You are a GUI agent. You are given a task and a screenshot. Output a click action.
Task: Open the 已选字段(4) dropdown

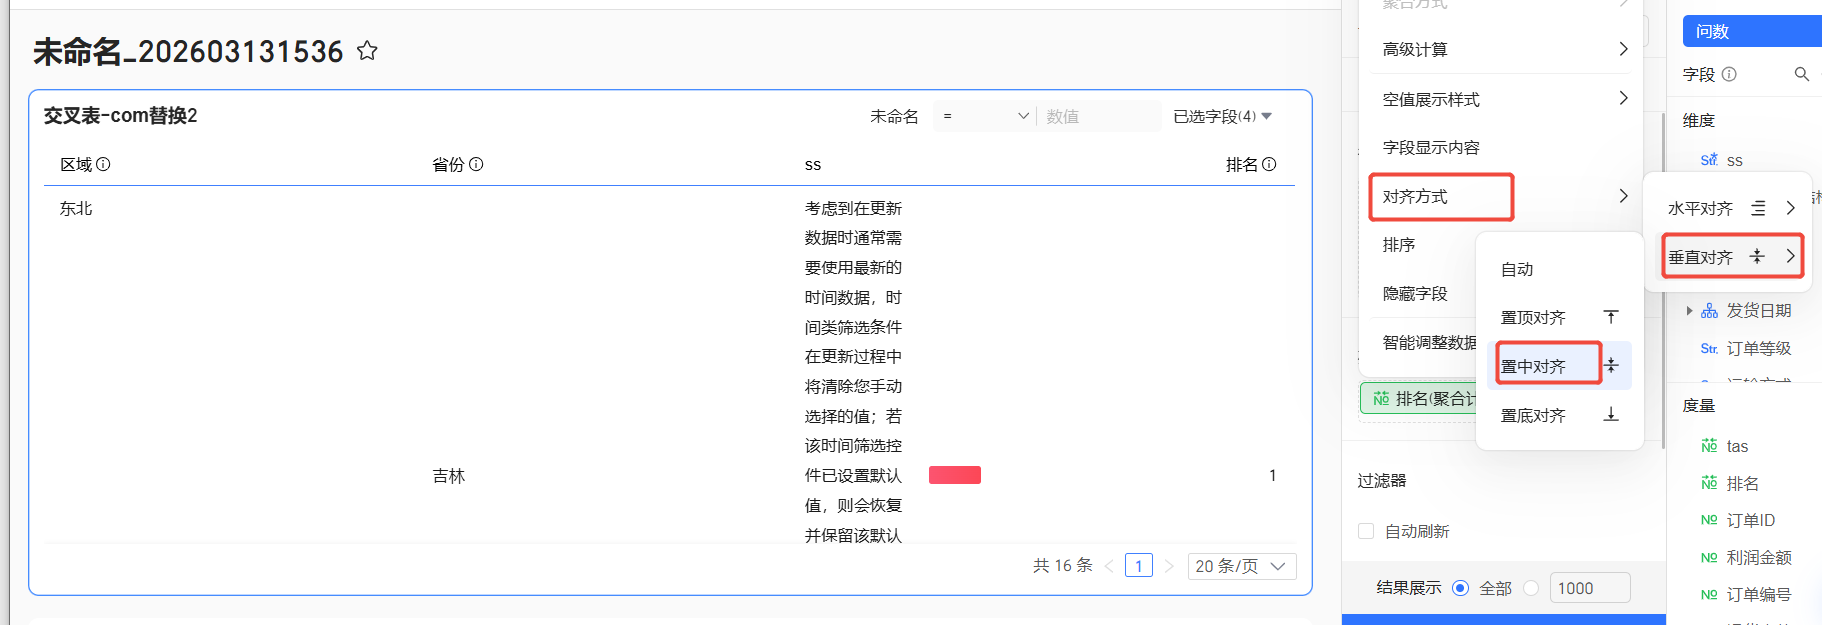pyautogui.click(x=1222, y=116)
